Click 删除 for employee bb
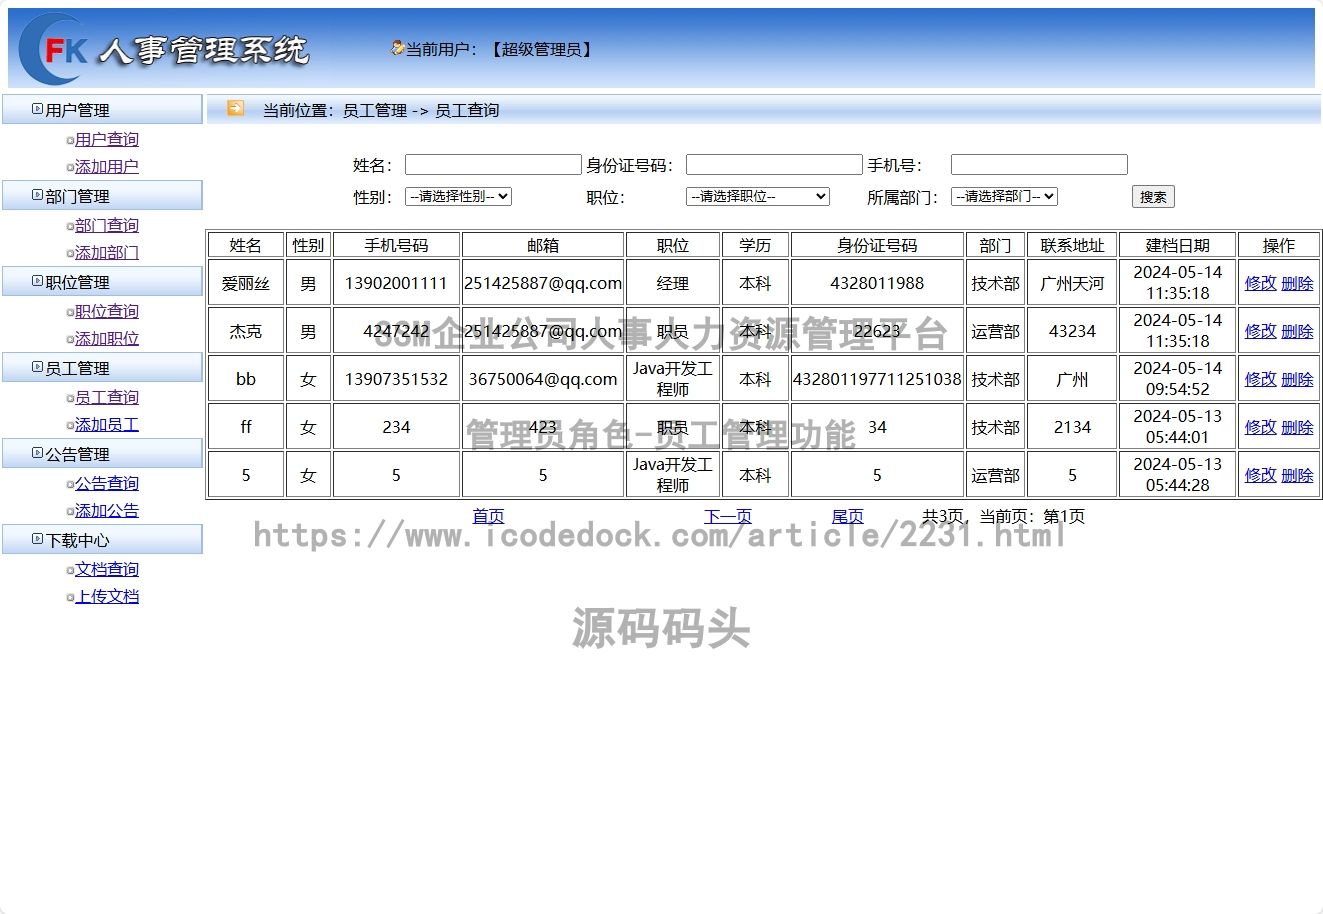The height and width of the screenshot is (914, 1323). [x=1297, y=379]
